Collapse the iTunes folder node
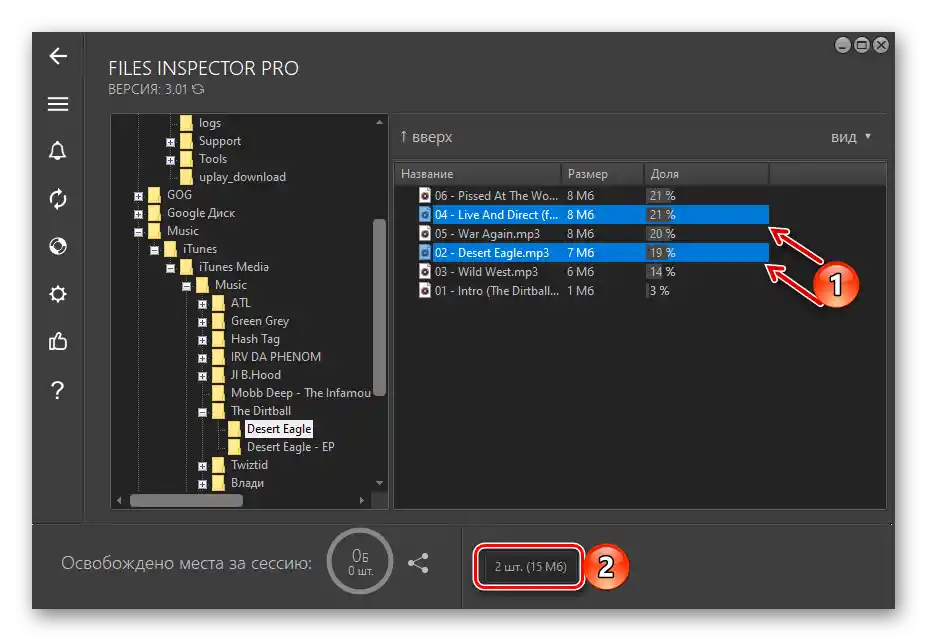 pyautogui.click(x=154, y=250)
